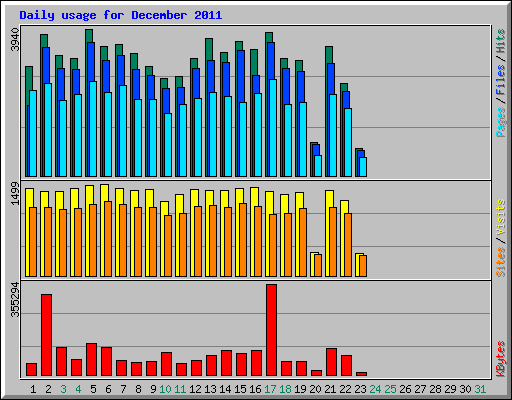Click day 1 on the x-axis
512x400 pixels.
[33, 389]
